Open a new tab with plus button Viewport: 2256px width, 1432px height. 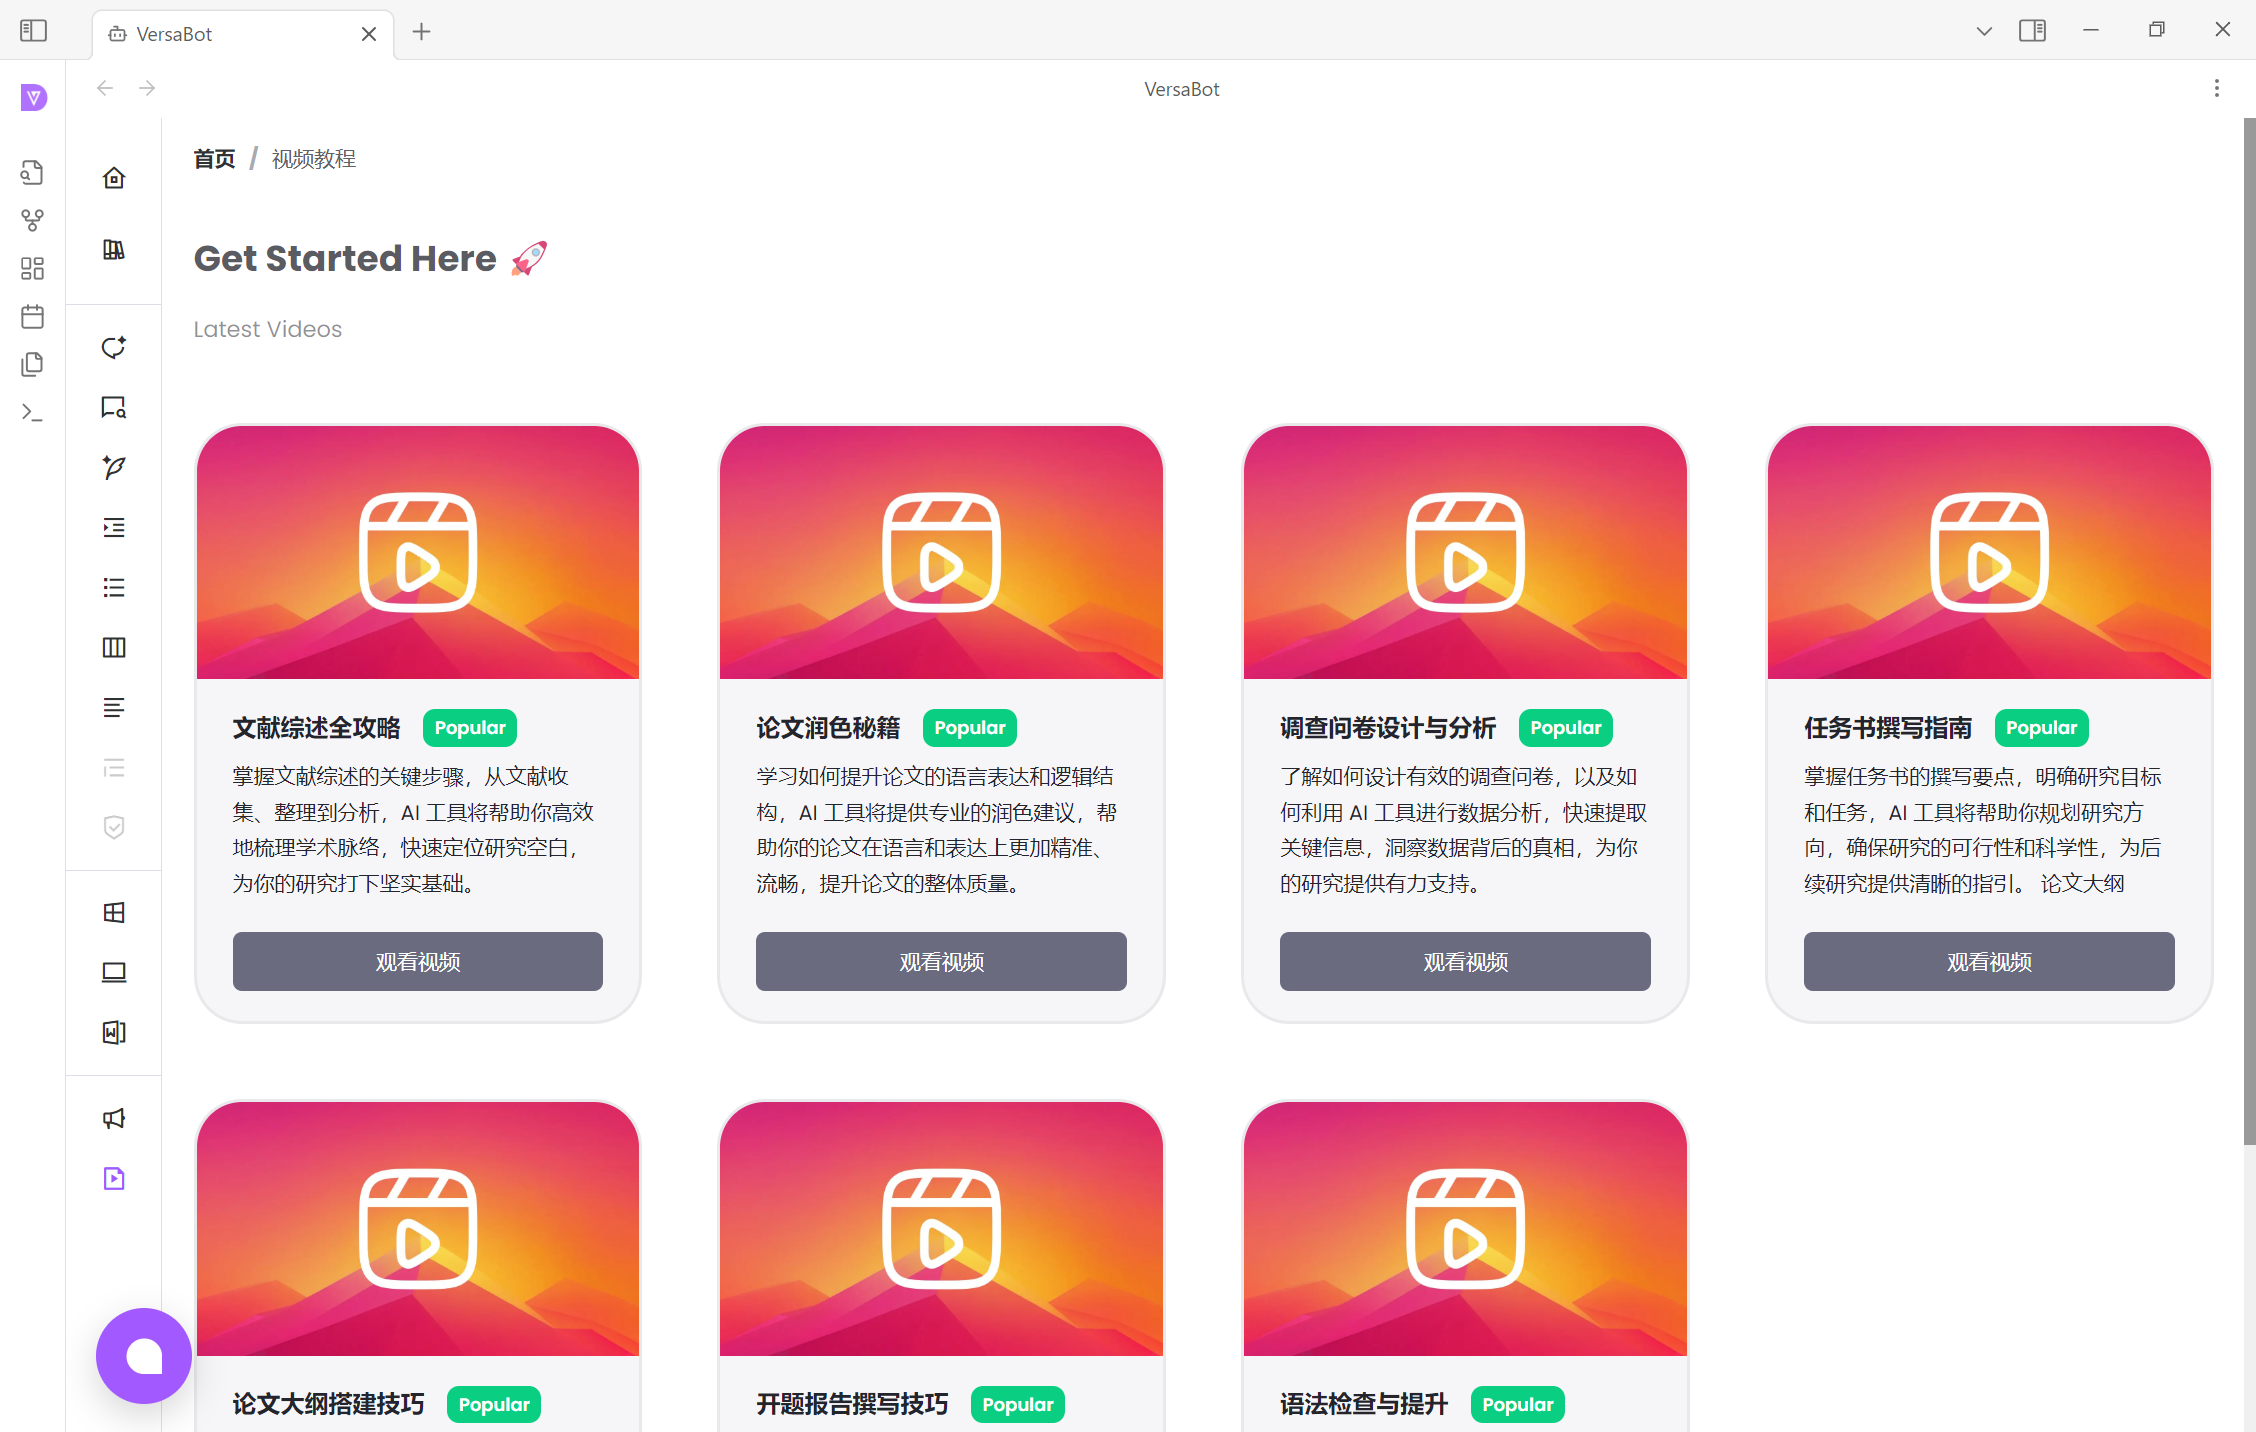point(421,32)
